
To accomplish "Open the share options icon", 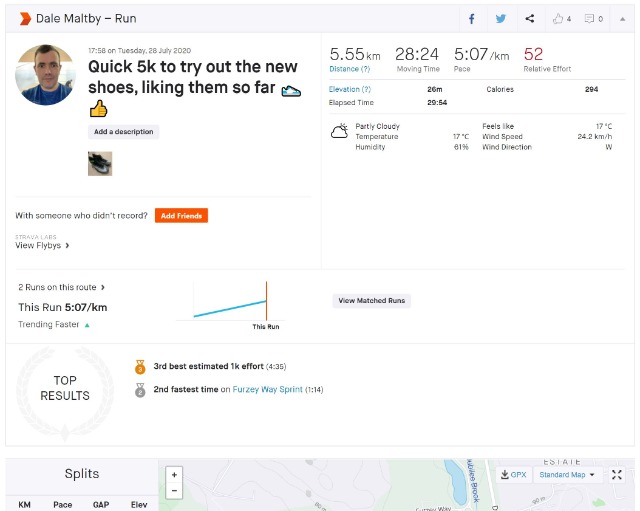I will [x=529, y=18].
